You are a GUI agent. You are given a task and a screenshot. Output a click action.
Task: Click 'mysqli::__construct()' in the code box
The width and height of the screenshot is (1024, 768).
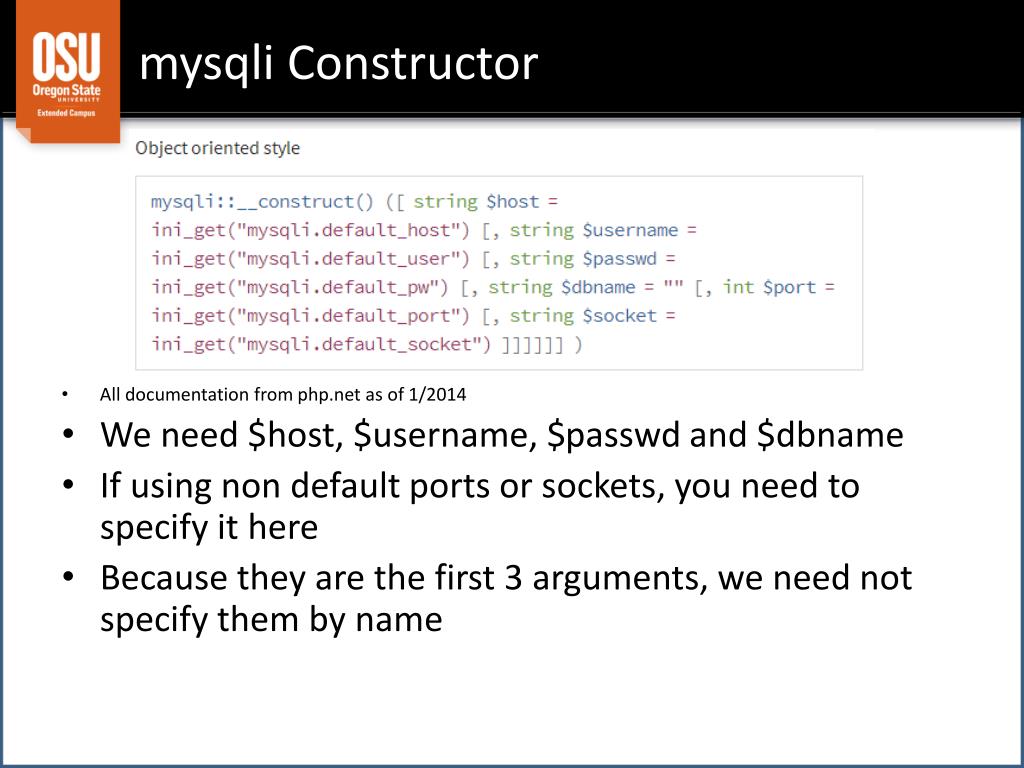(x=262, y=202)
